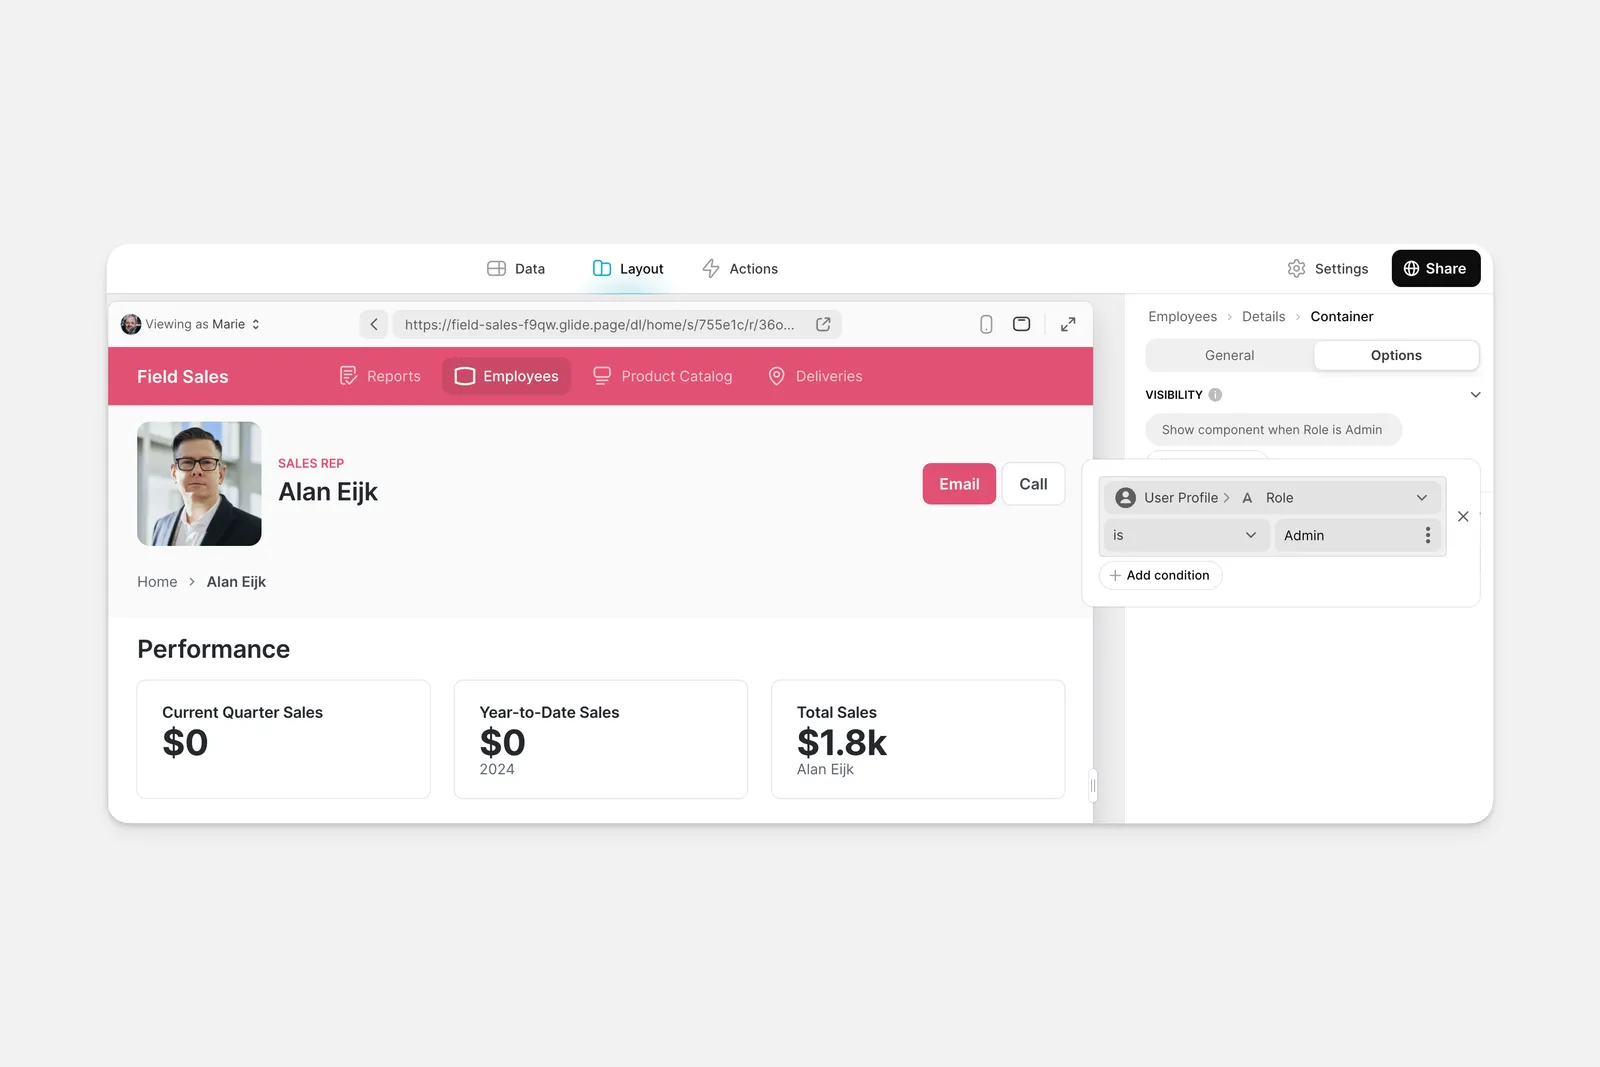Click the preview pane resize handle

(x=1093, y=786)
